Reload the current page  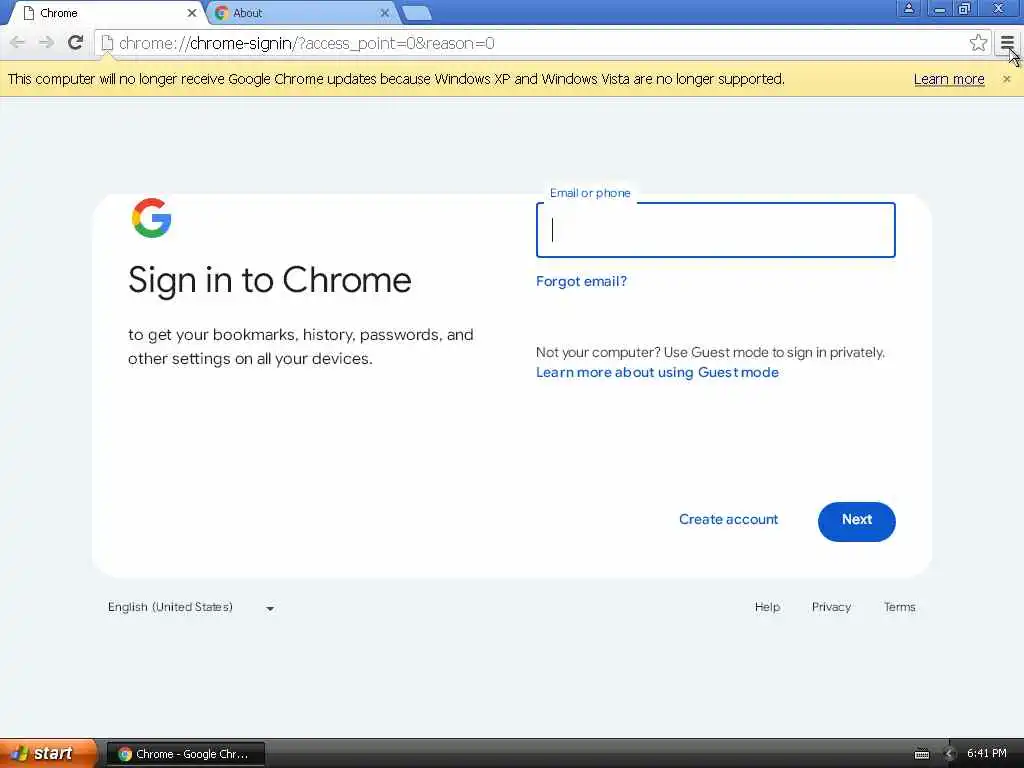click(76, 43)
